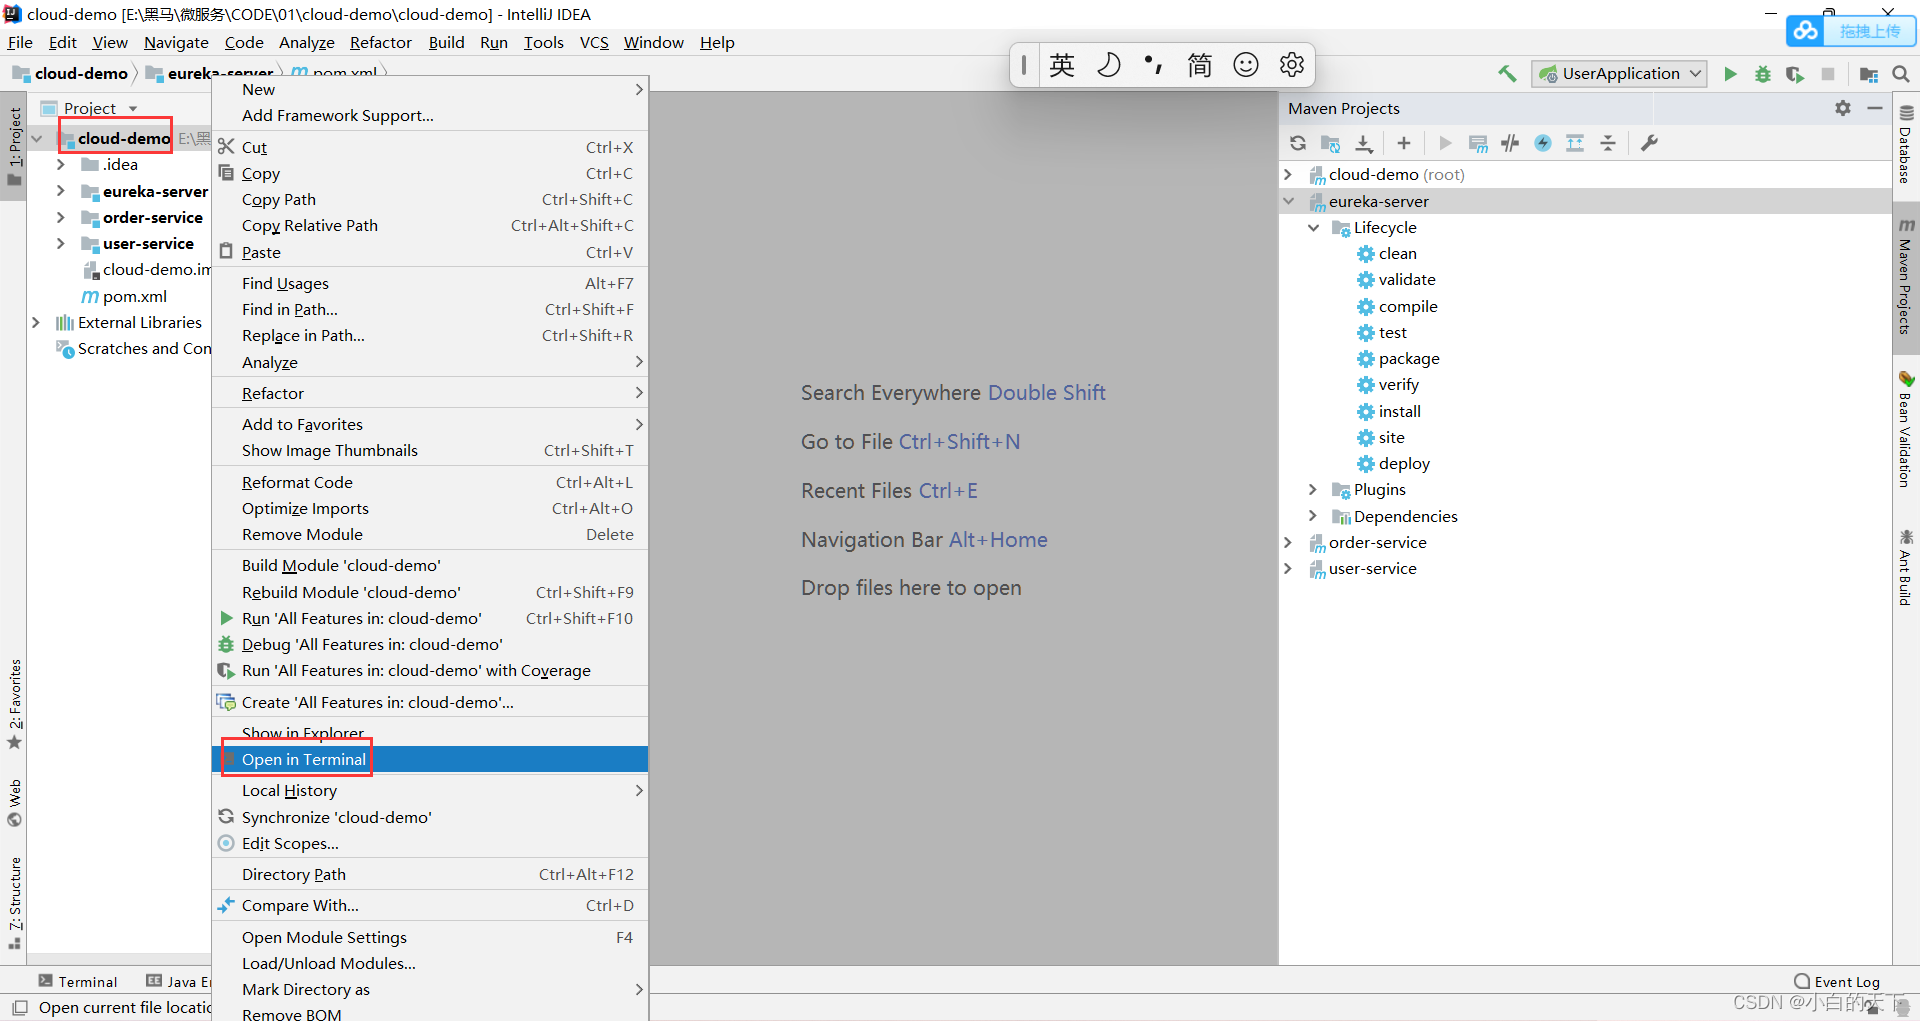This screenshot has width=1920, height=1021.
Task: Run UserApplication with coverage icon
Action: click(1795, 73)
